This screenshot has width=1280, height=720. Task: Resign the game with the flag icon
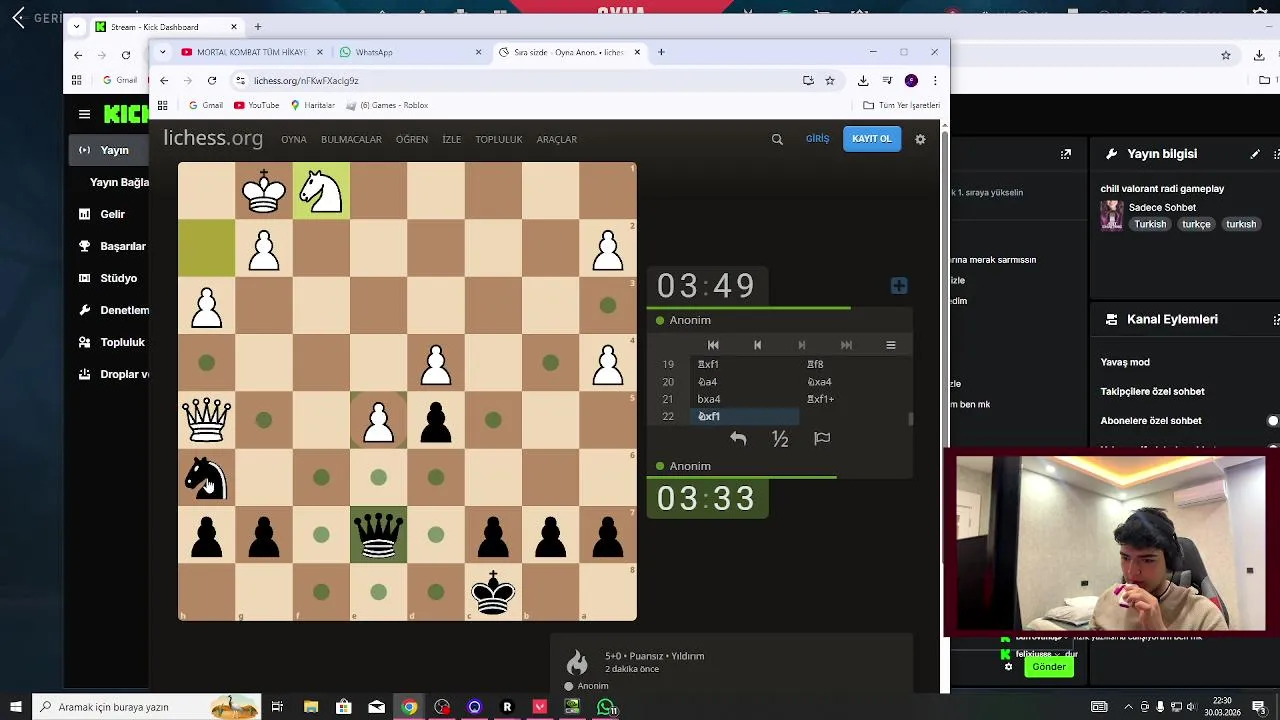822,438
